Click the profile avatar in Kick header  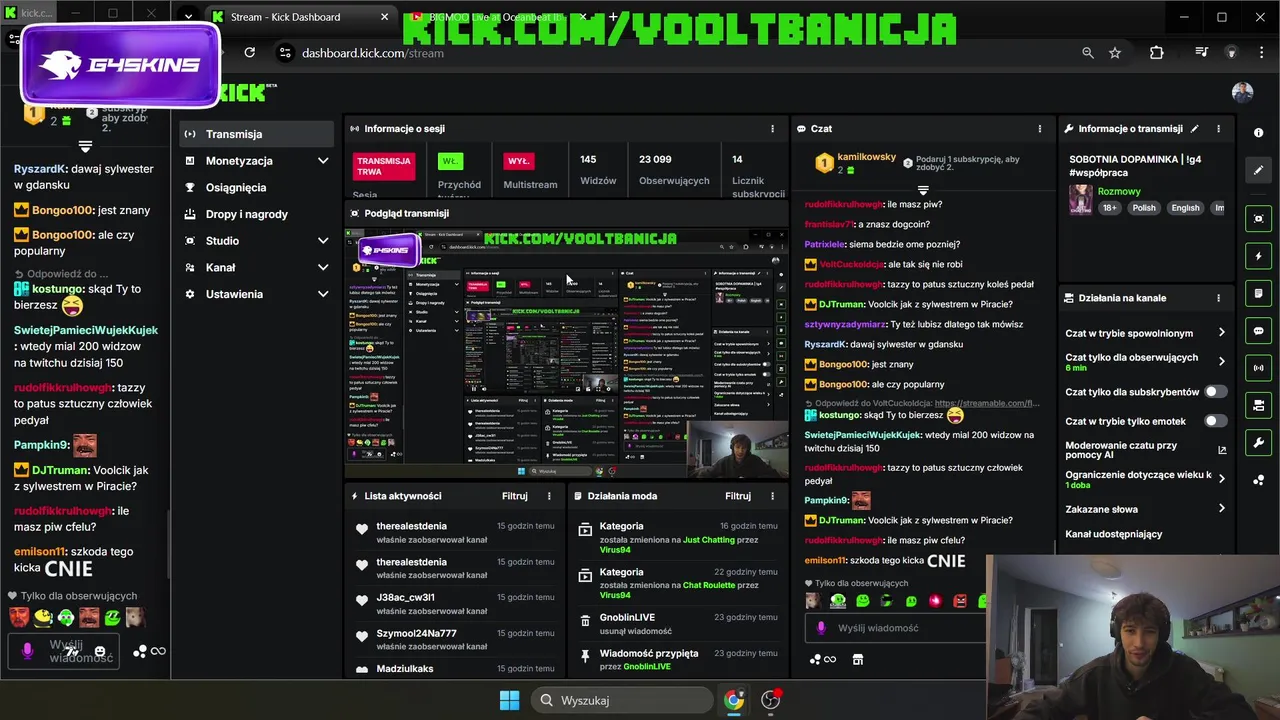point(1242,93)
